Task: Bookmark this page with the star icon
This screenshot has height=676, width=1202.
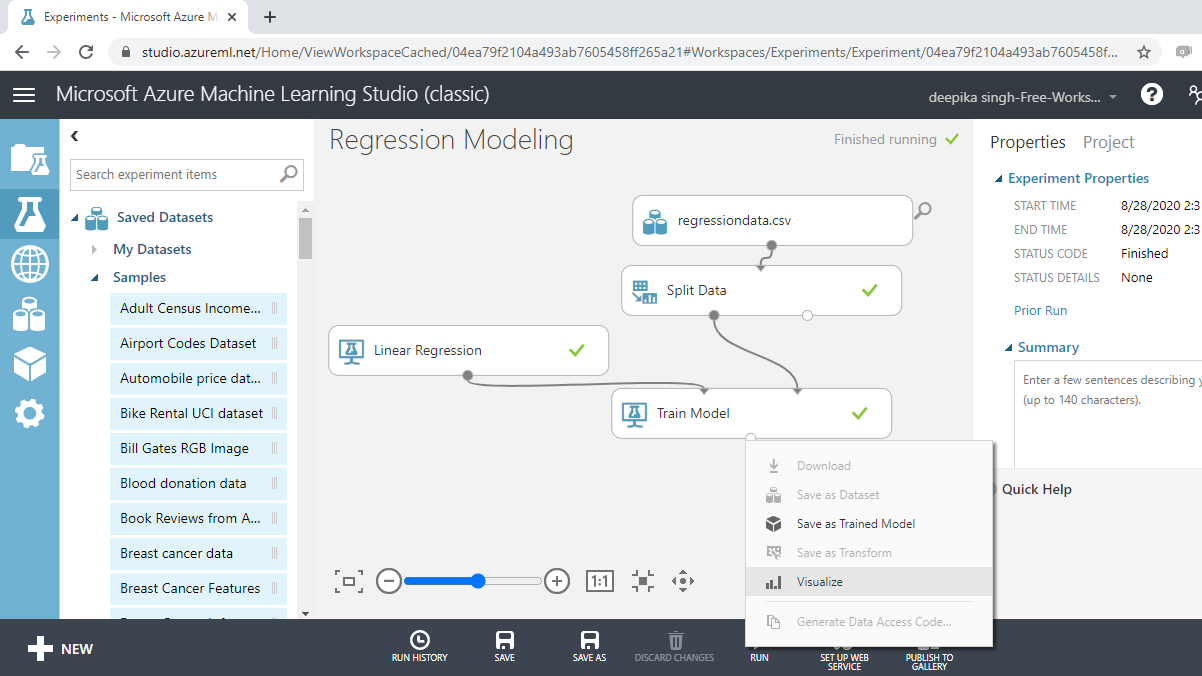Action: click(x=1144, y=52)
